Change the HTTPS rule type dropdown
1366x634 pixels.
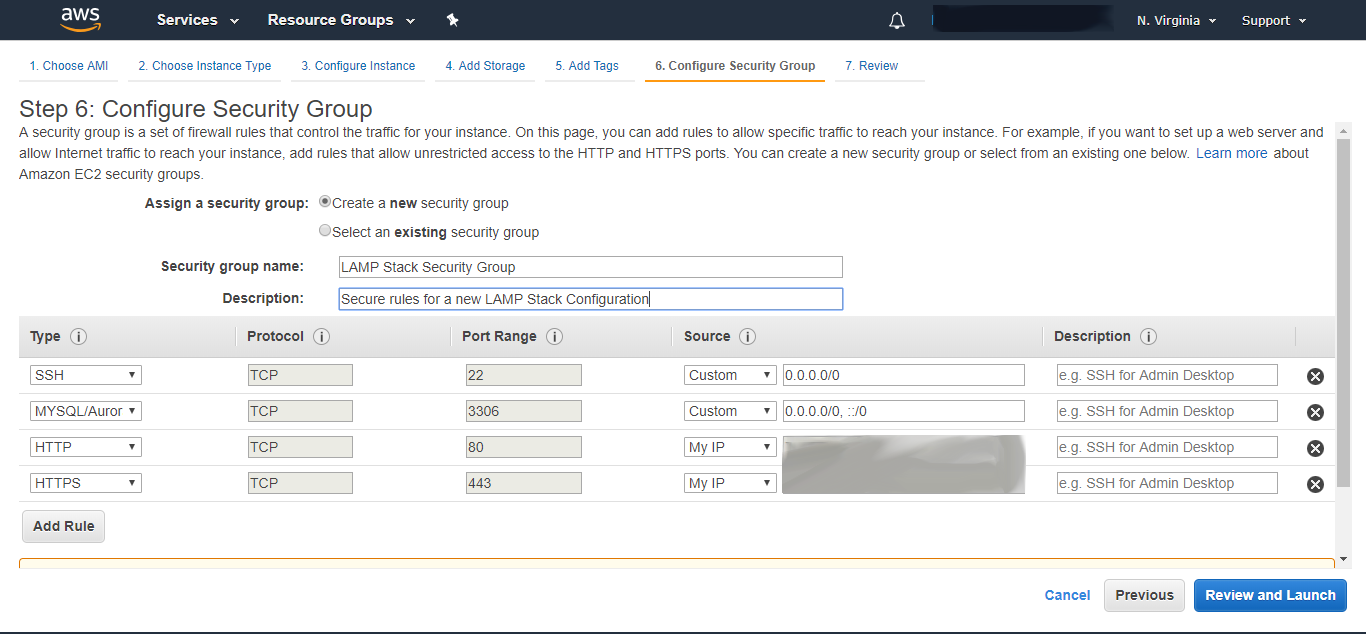click(86, 483)
